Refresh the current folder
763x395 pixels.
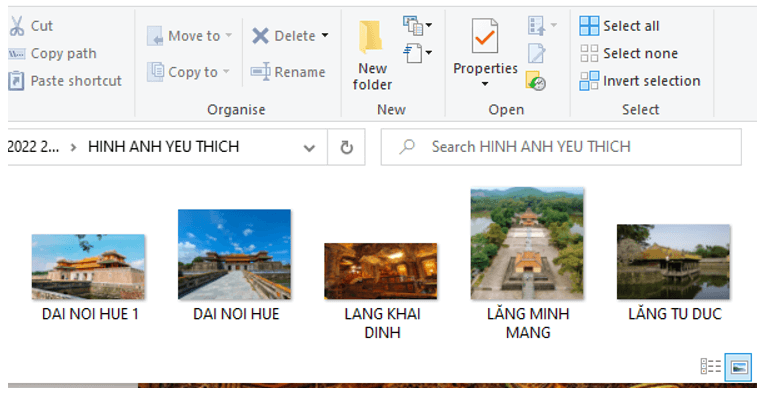pyautogui.click(x=346, y=147)
